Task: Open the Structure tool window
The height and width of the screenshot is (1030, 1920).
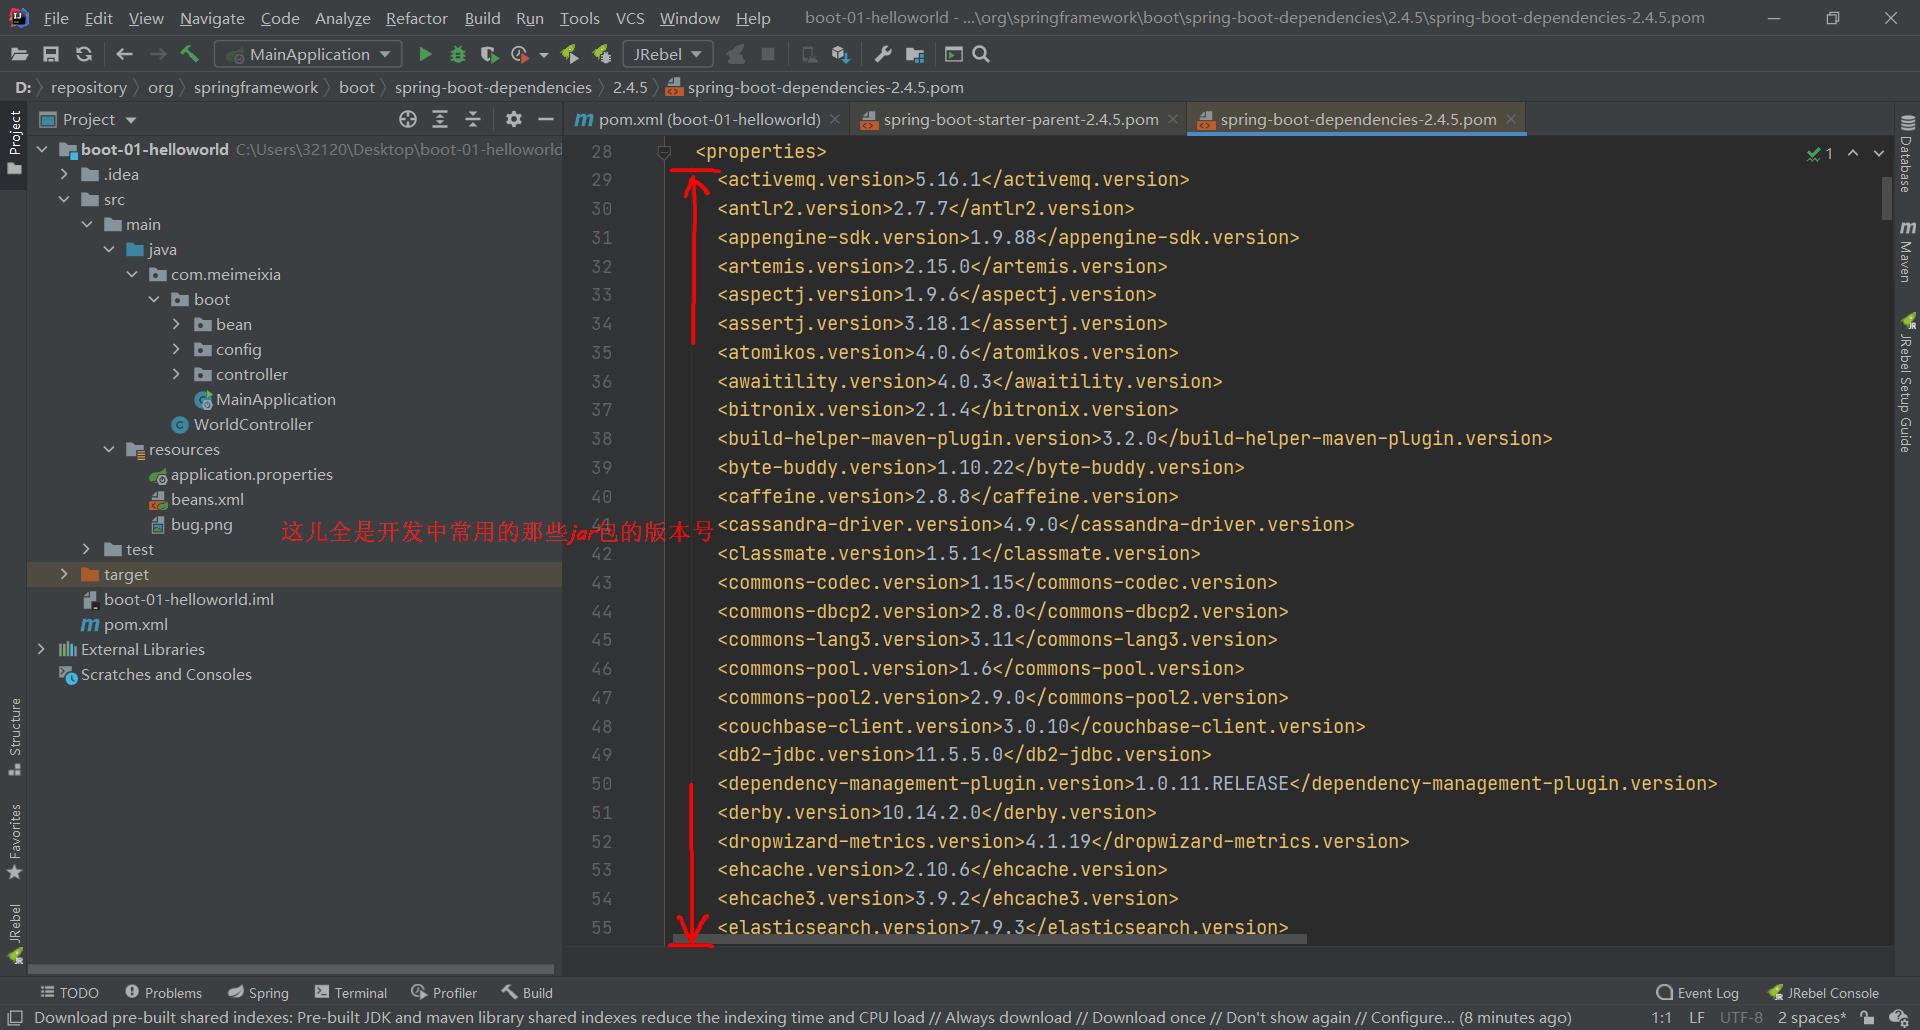Action: pos(15,736)
